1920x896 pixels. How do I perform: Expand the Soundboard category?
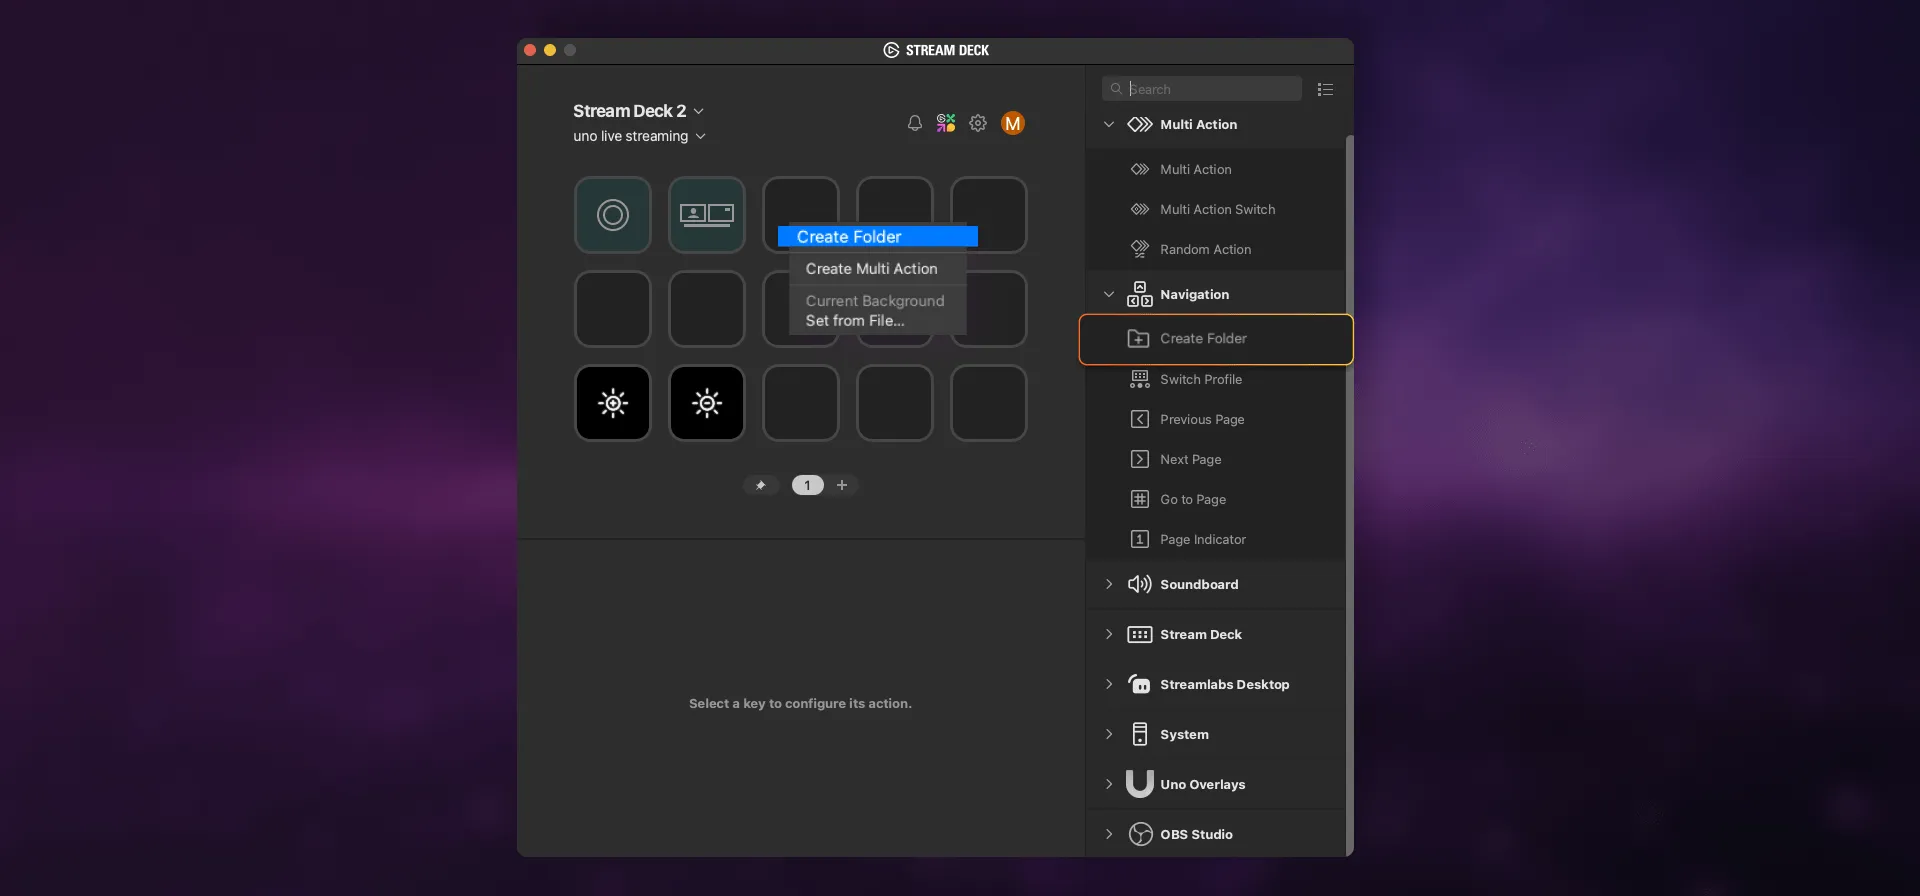tap(1109, 584)
